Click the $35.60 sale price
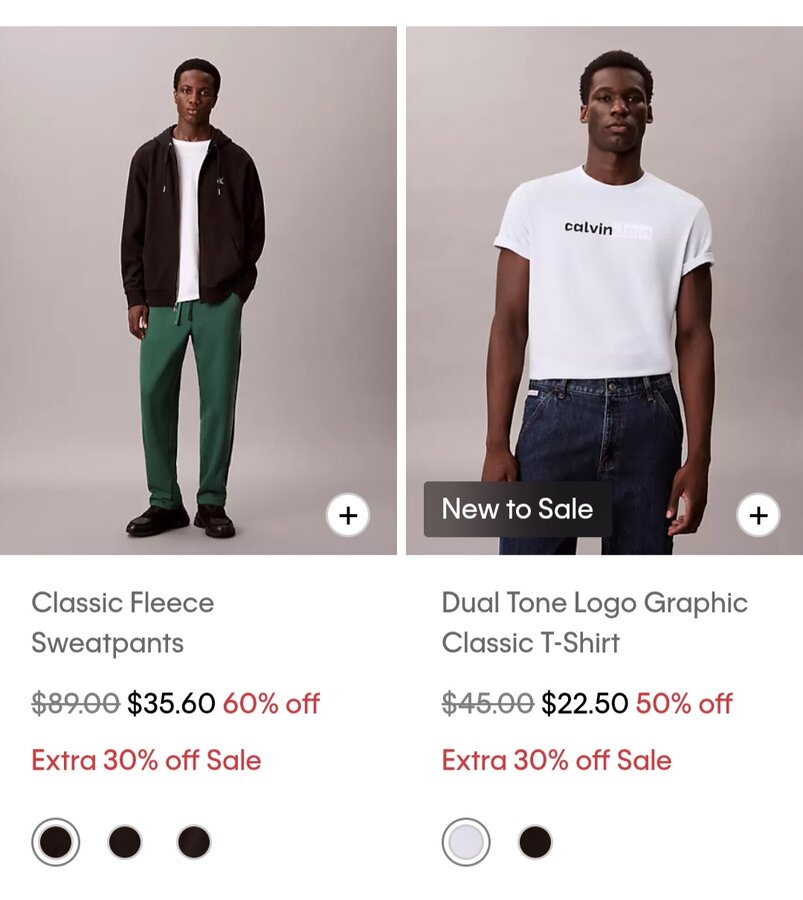Screen dimensions: 803x900 [171, 703]
